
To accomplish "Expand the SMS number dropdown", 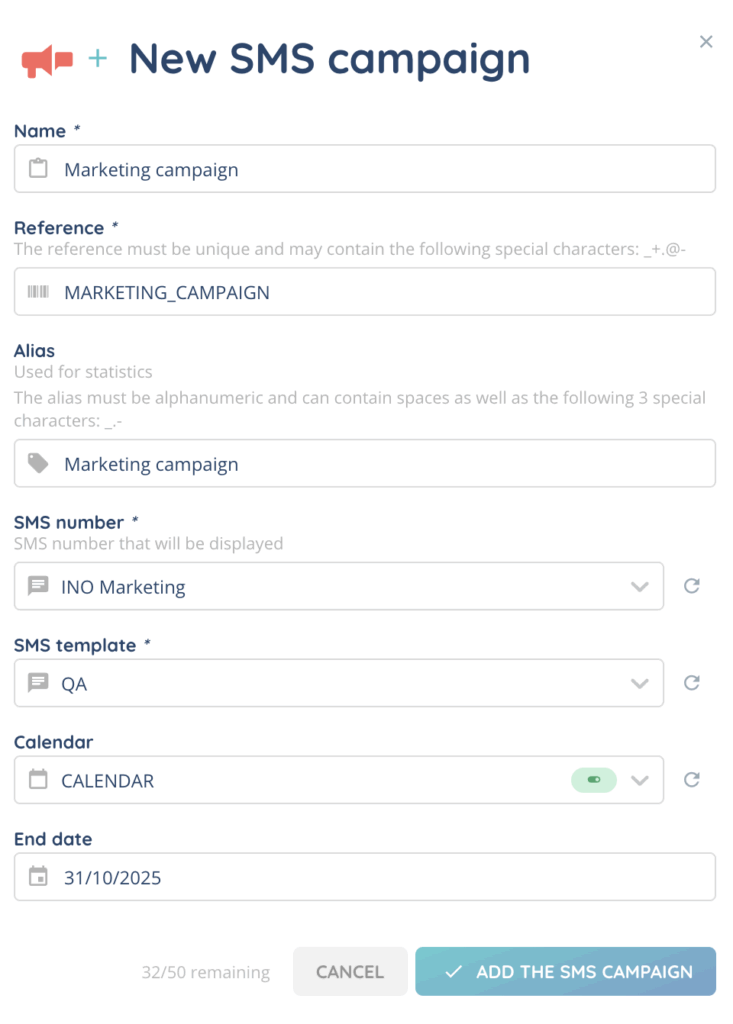I will click(640, 587).
